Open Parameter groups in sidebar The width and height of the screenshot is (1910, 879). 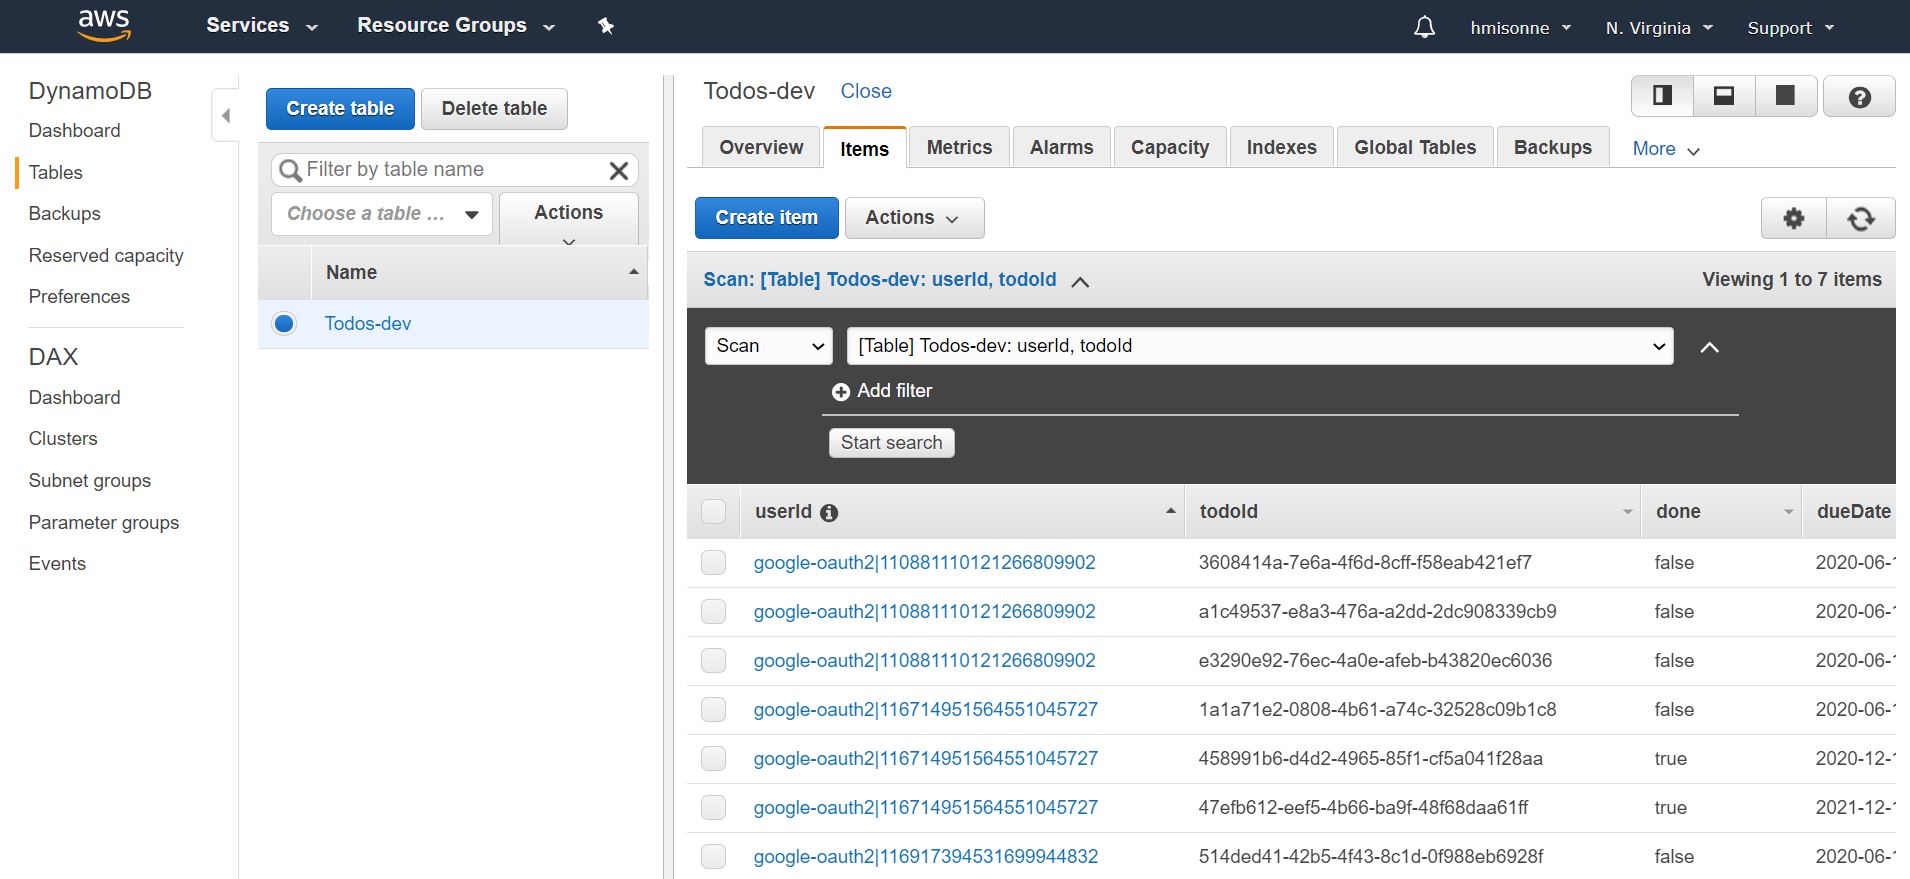(x=104, y=523)
